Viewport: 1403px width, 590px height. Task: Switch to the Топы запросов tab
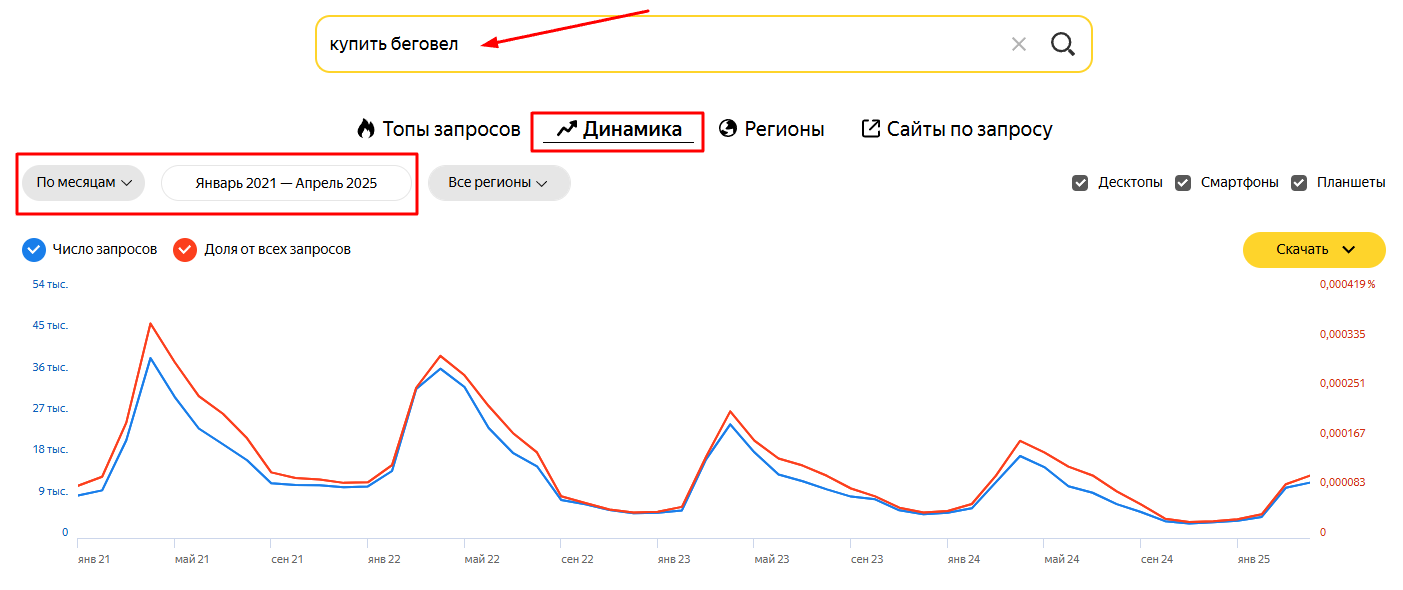pos(438,129)
